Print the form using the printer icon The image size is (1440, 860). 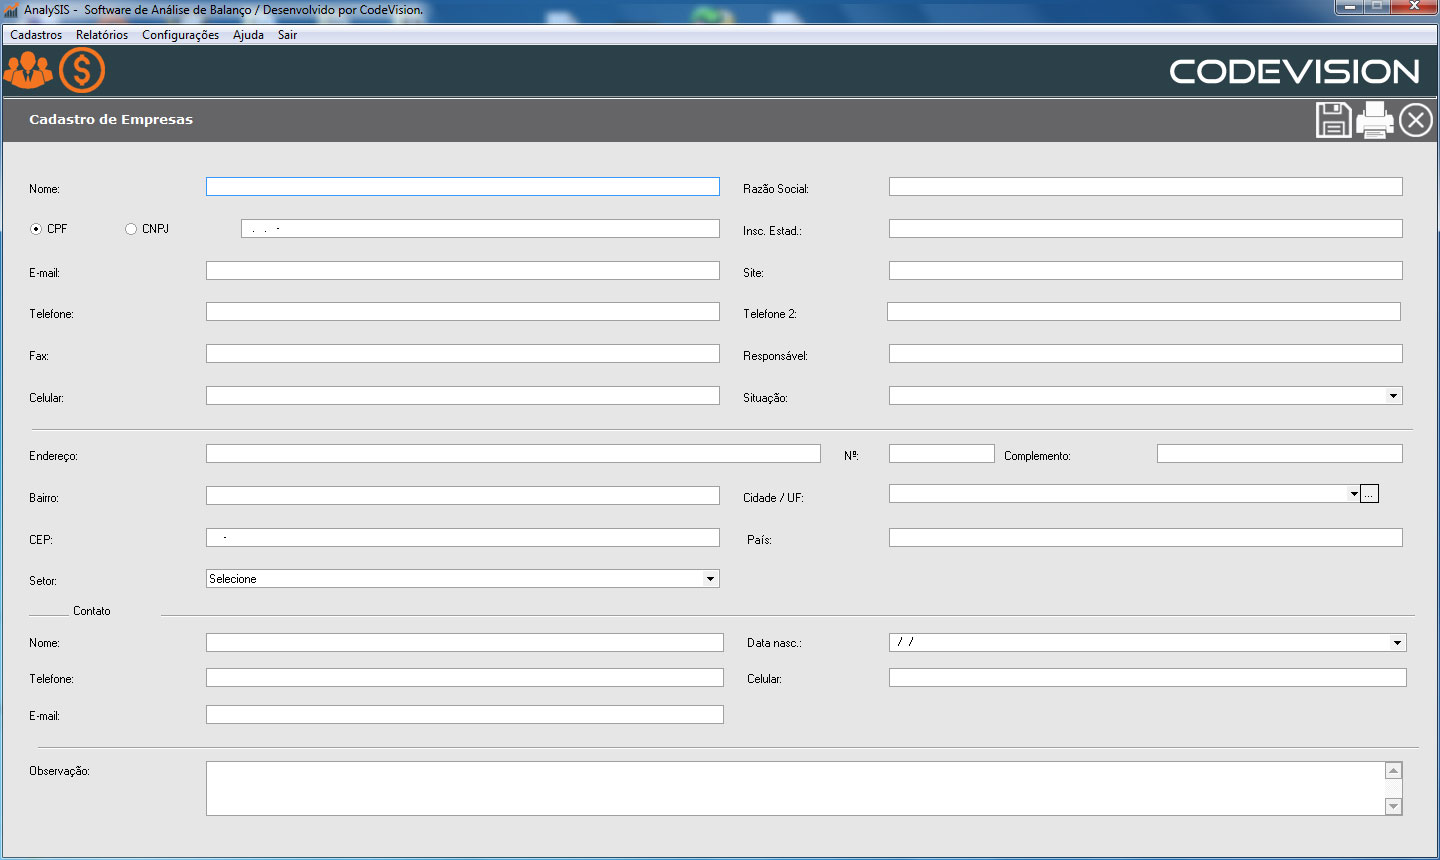click(x=1375, y=121)
